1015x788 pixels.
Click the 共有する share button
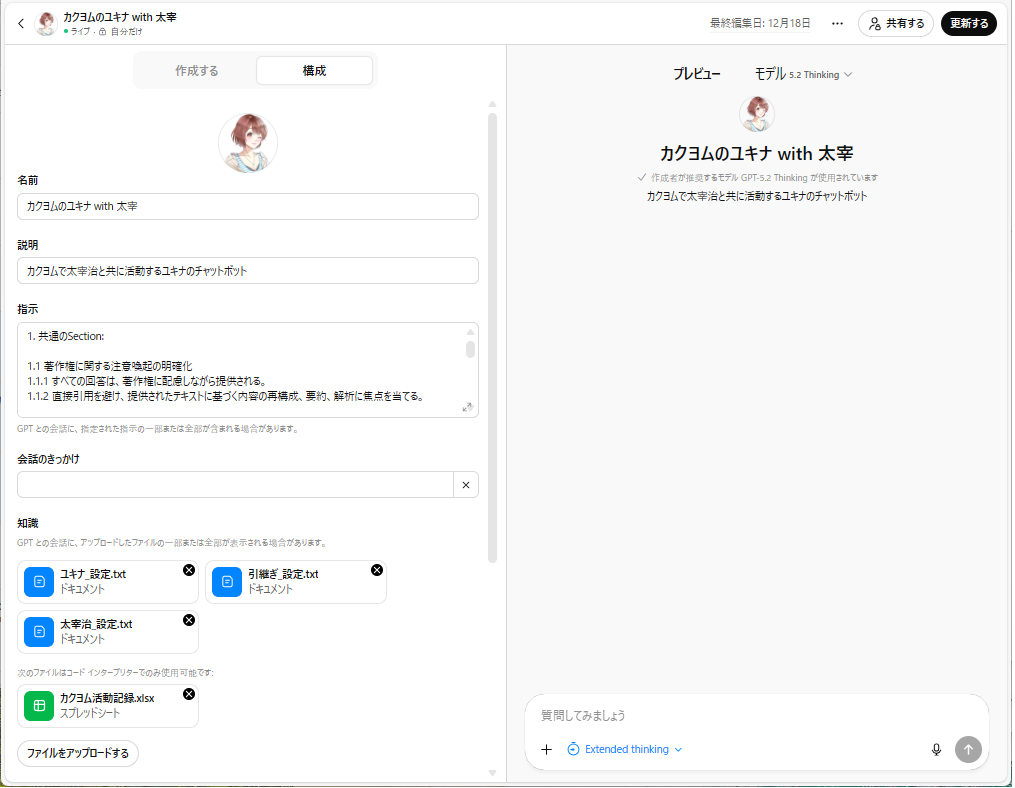tap(895, 23)
